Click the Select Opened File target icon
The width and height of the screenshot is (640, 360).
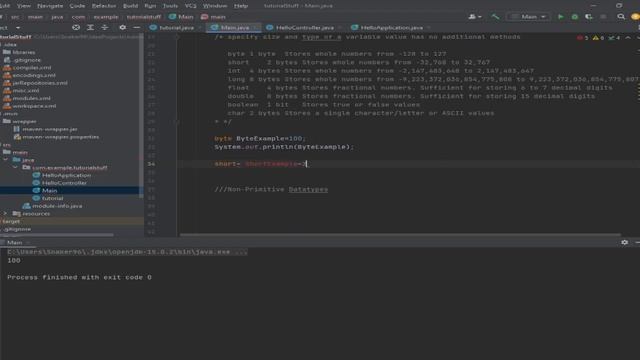click(x=76, y=27)
